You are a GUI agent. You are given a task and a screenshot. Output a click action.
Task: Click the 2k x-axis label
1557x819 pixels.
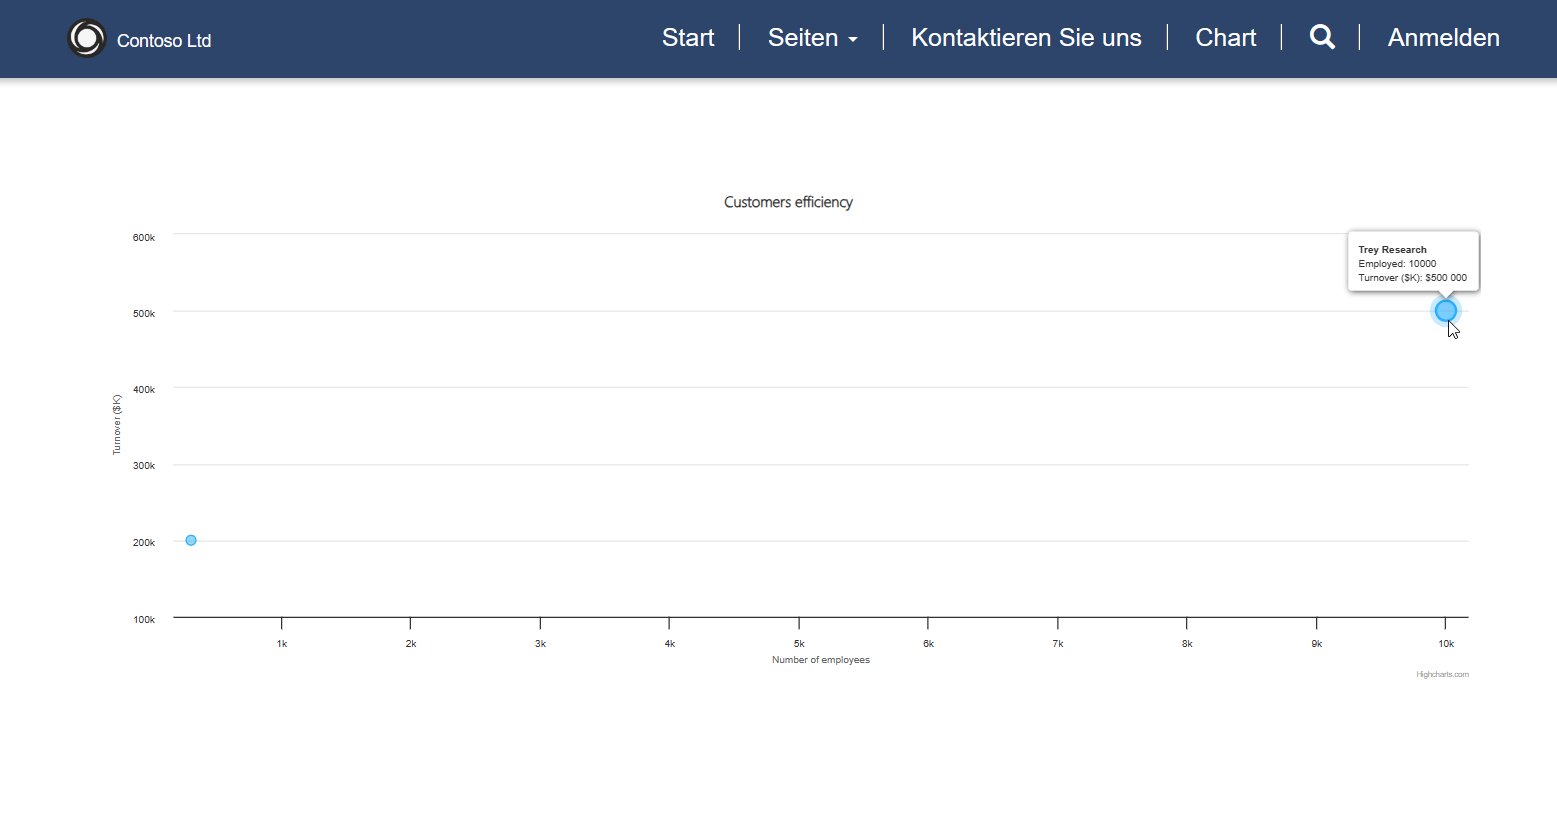(x=411, y=644)
